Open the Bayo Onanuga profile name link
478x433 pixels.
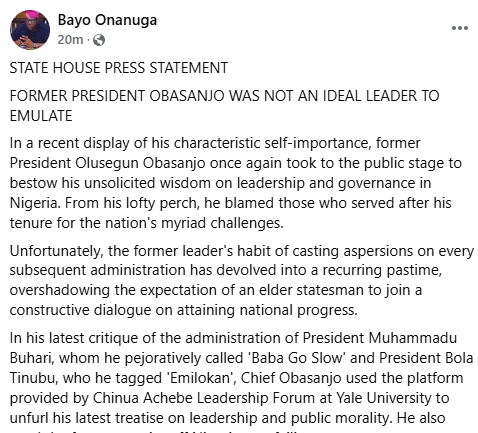coord(107,20)
